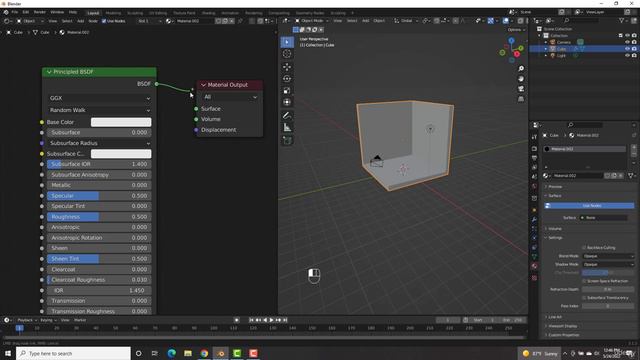Select the Rotate tool in viewport toolbar
The image size is (640, 360).
[287, 79]
